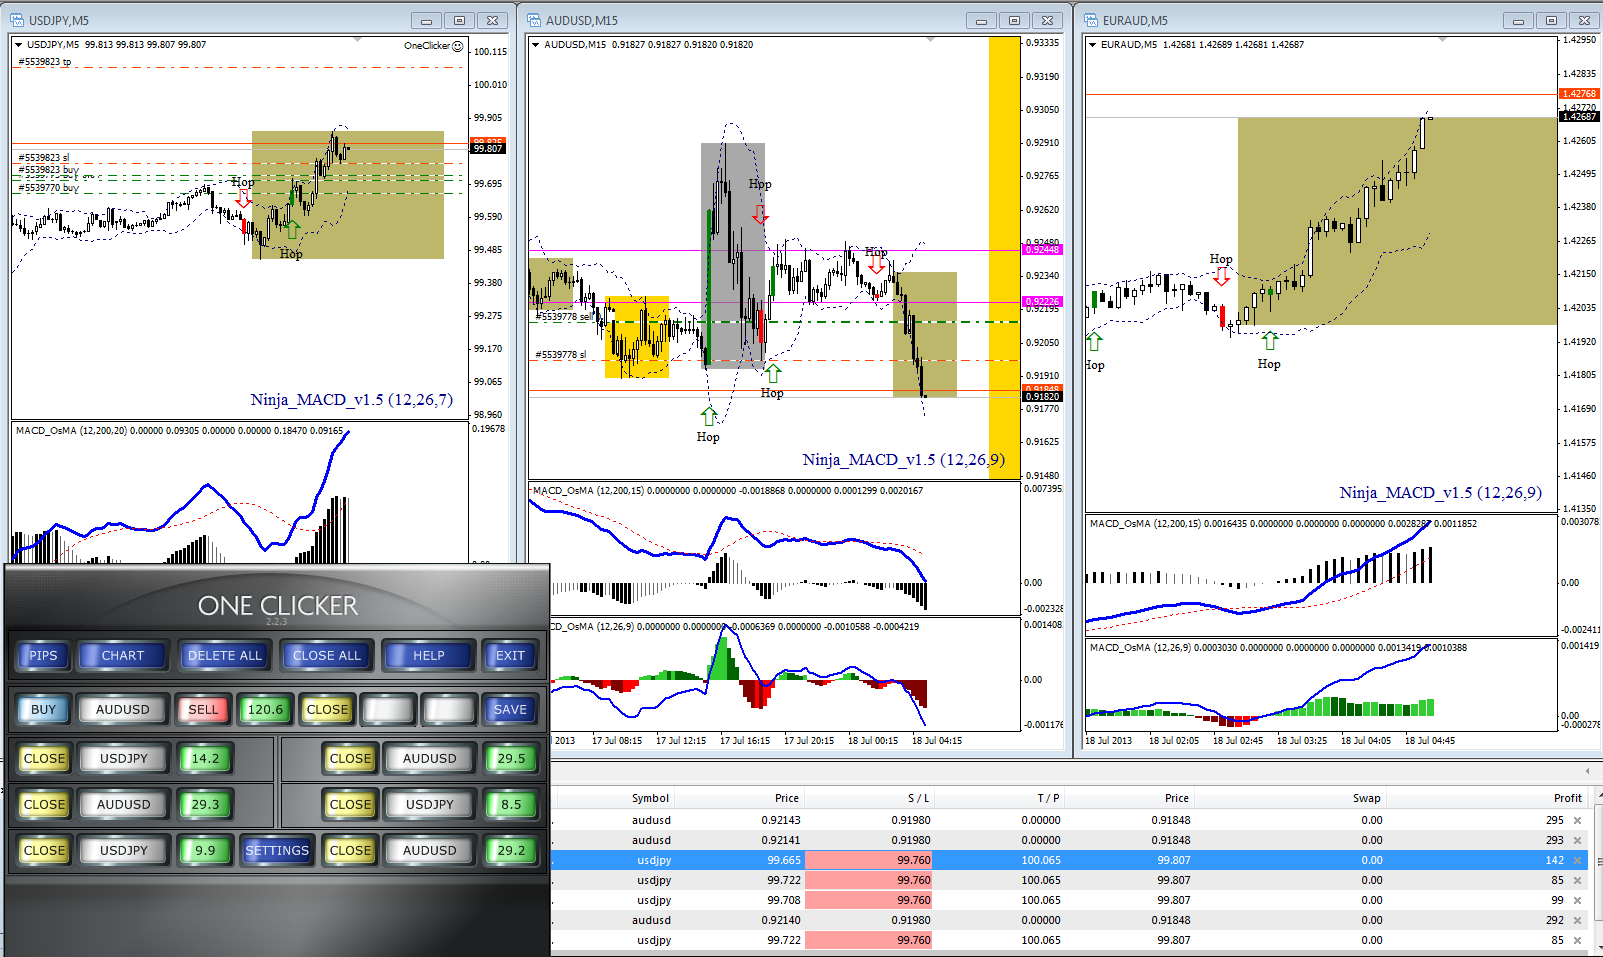Click EXIT on the One Clicker panel

pyautogui.click(x=510, y=656)
